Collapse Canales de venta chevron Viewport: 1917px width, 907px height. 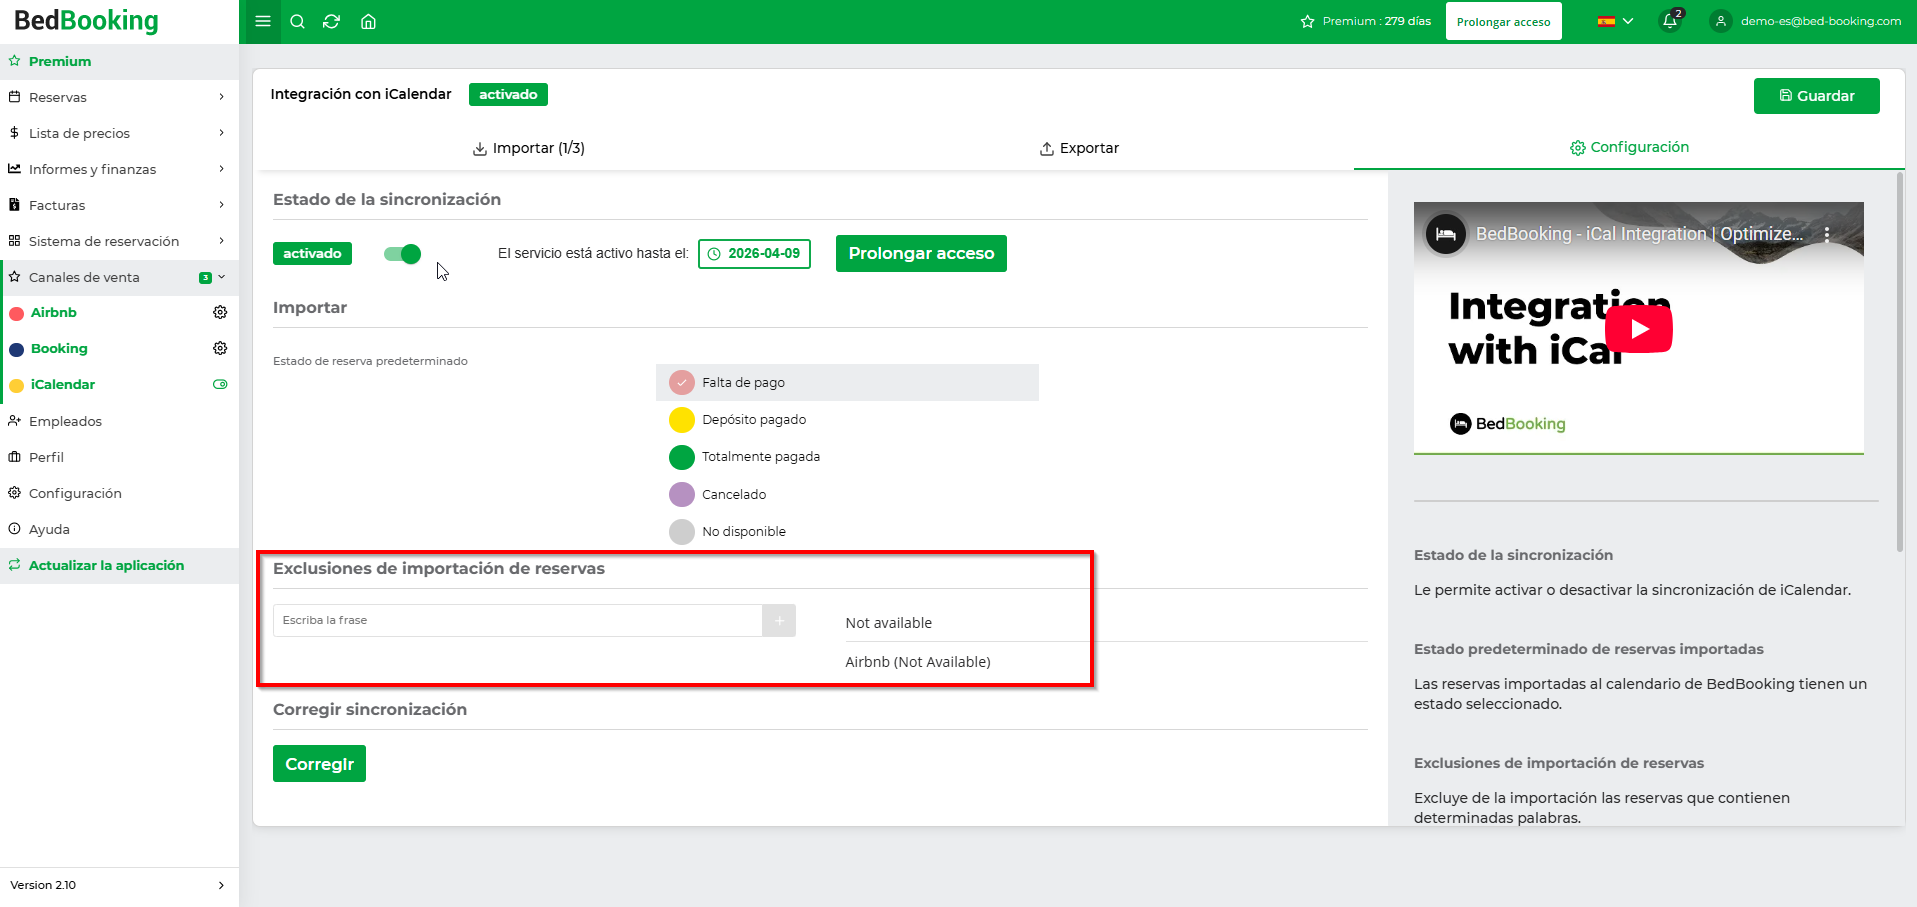[222, 277]
